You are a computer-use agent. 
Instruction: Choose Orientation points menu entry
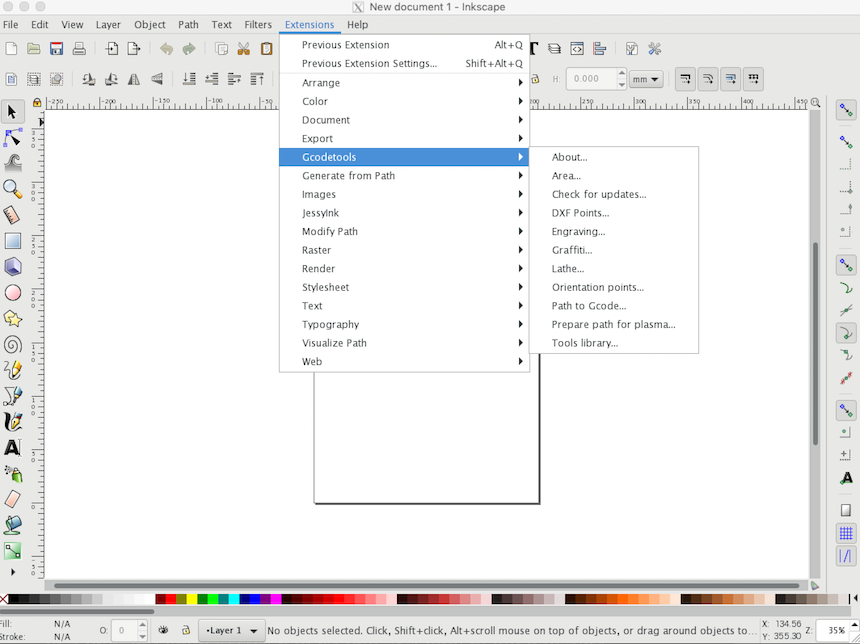pos(614,287)
